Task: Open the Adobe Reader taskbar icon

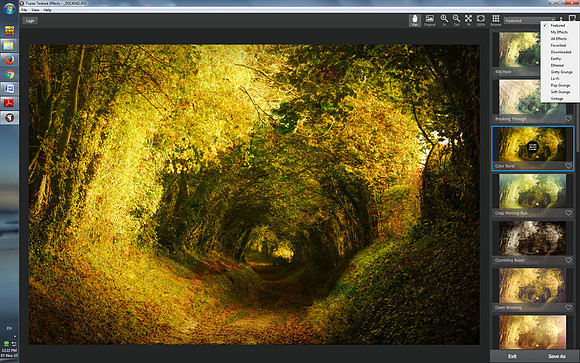Action: (x=9, y=103)
